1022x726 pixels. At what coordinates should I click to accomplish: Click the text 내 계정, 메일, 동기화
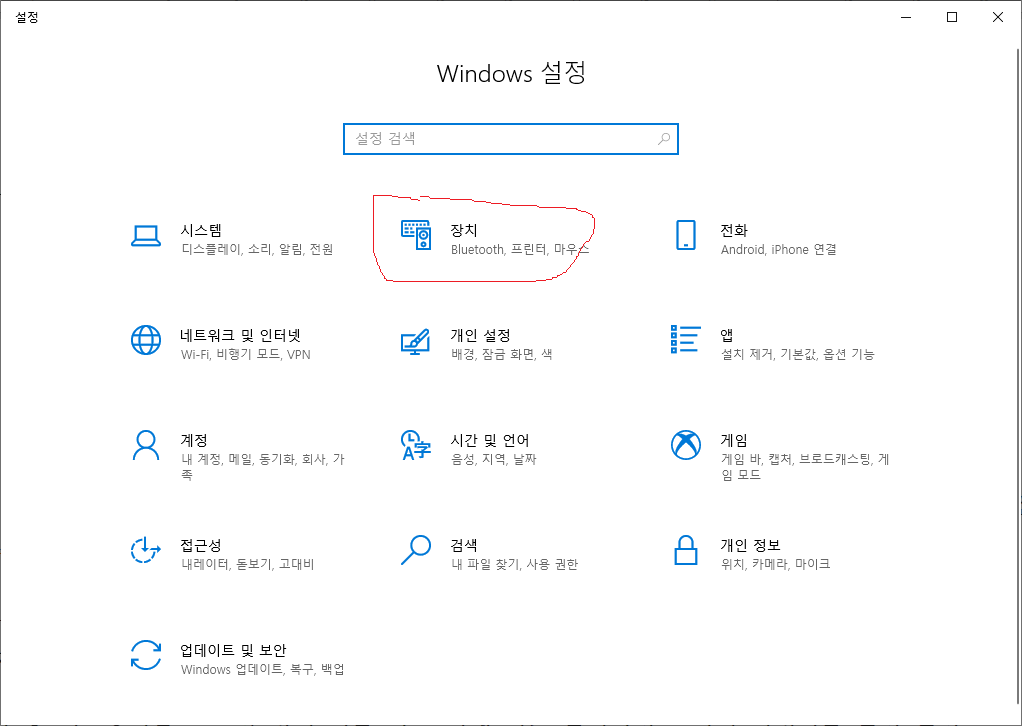(238, 459)
